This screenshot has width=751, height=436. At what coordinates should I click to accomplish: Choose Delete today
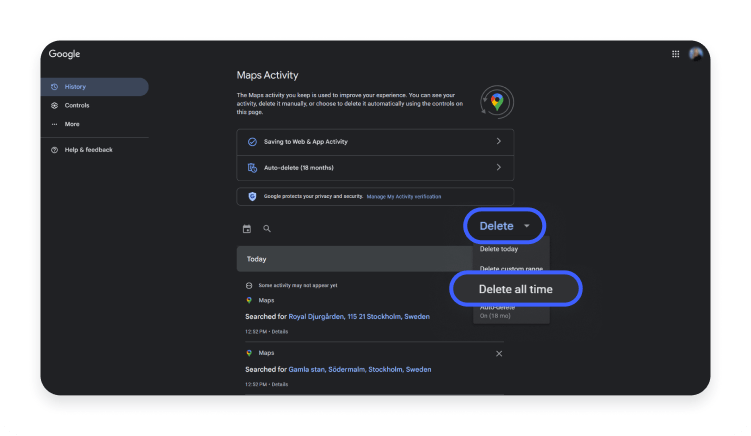pos(499,249)
